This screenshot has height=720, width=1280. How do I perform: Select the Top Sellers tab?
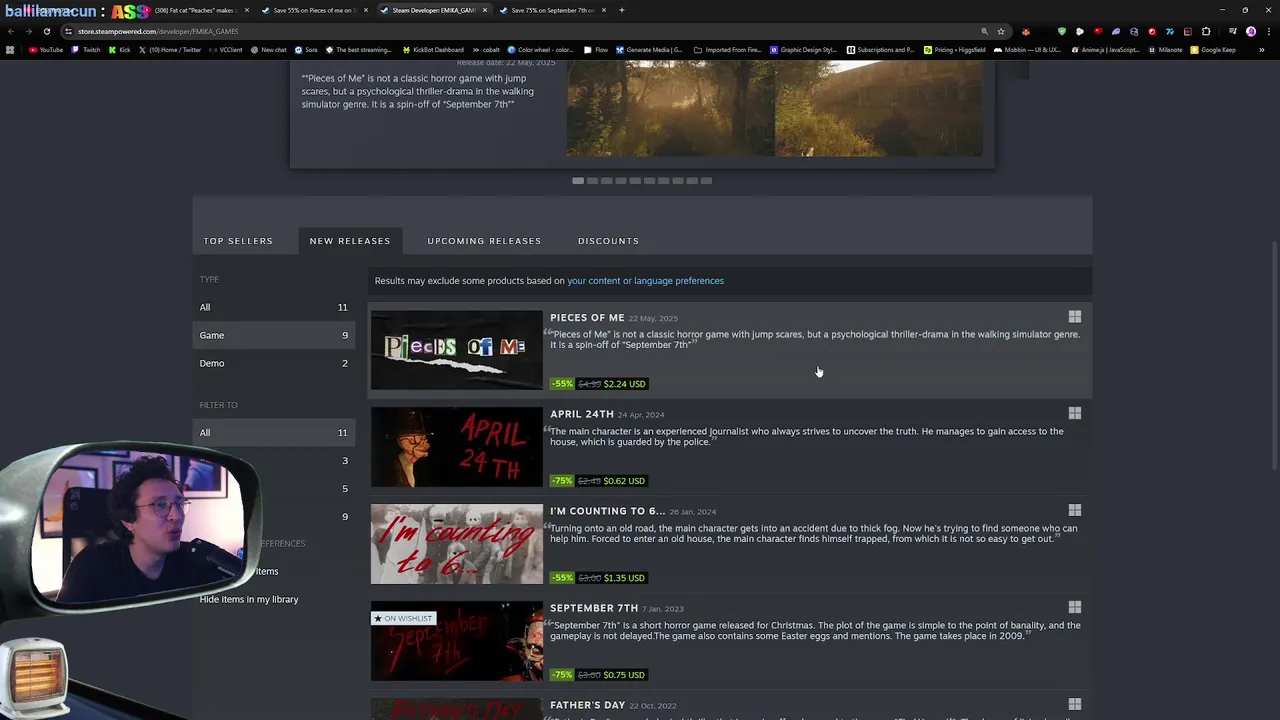pyautogui.click(x=238, y=241)
